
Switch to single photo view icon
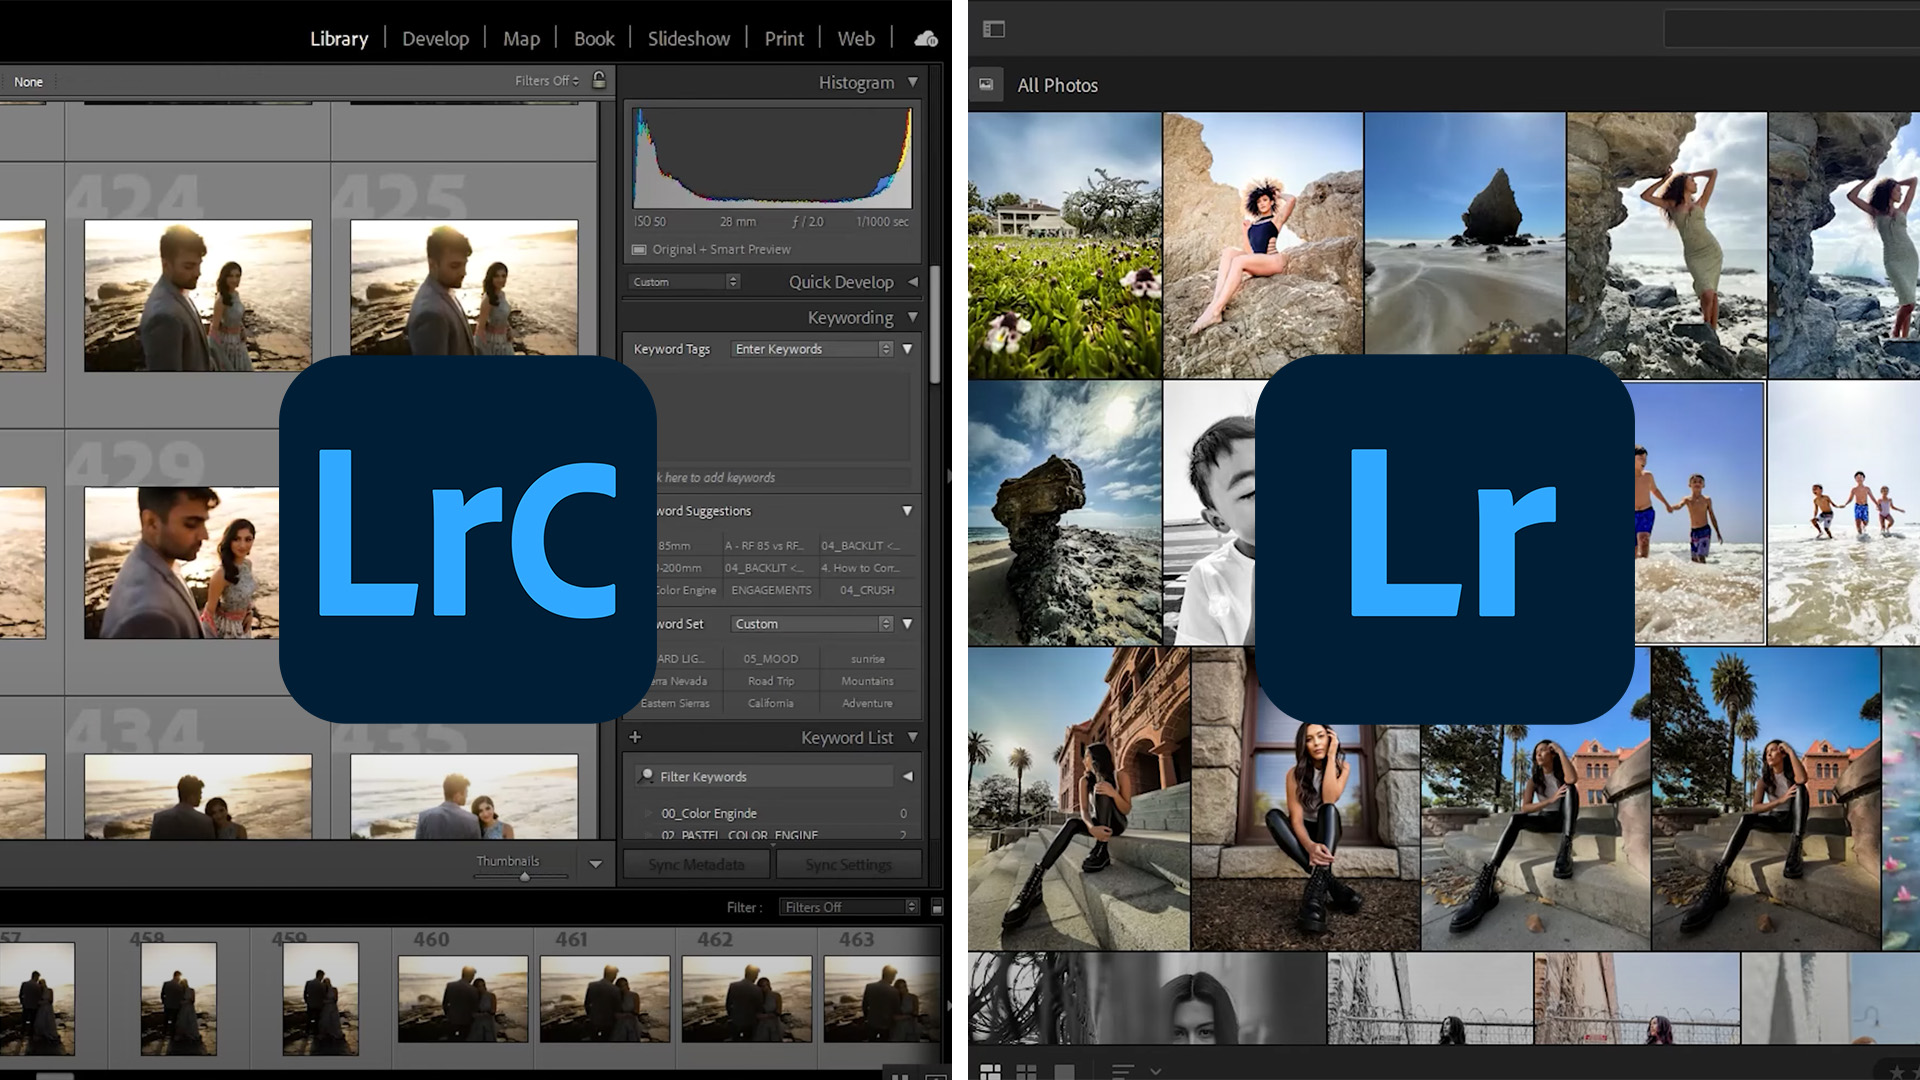click(x=1063, y=1071)
